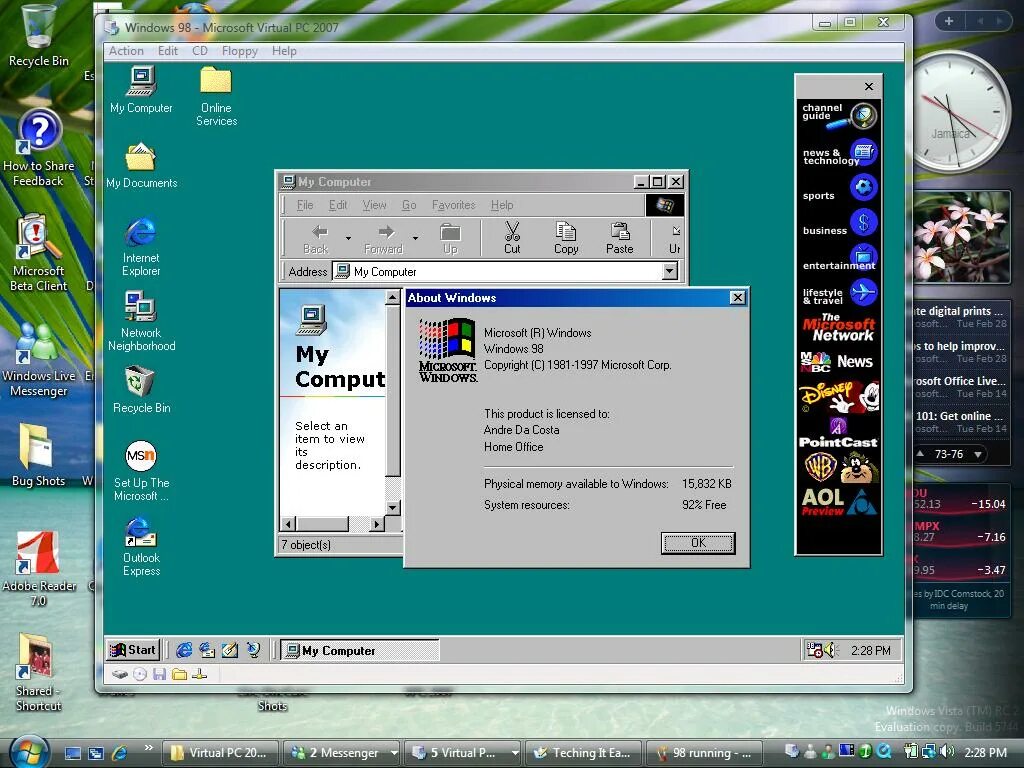Viewport: 1024px width, 768px height.
Task: Click the Copy toolbar icon
Action: point(566,238)
